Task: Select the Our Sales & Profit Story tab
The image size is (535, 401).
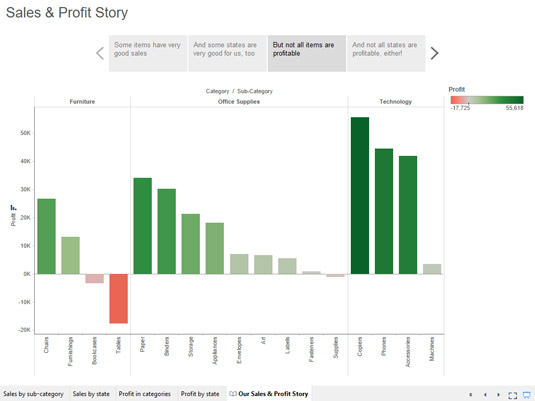Action: click(x=269, y=394)
